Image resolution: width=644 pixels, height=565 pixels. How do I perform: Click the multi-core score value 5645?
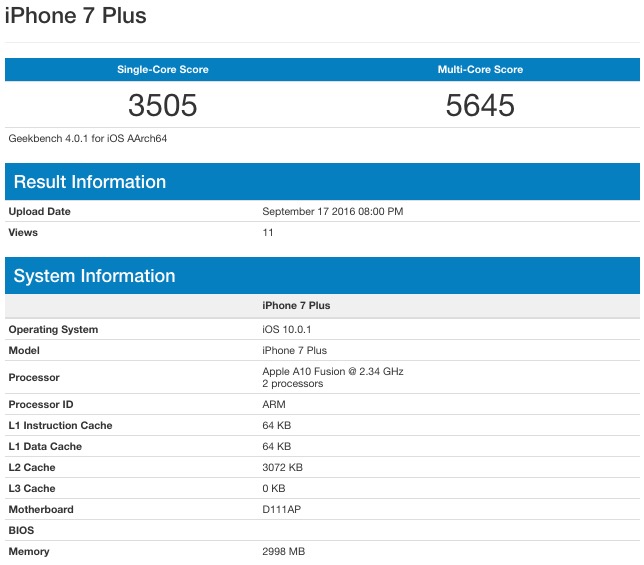point(480,105)
